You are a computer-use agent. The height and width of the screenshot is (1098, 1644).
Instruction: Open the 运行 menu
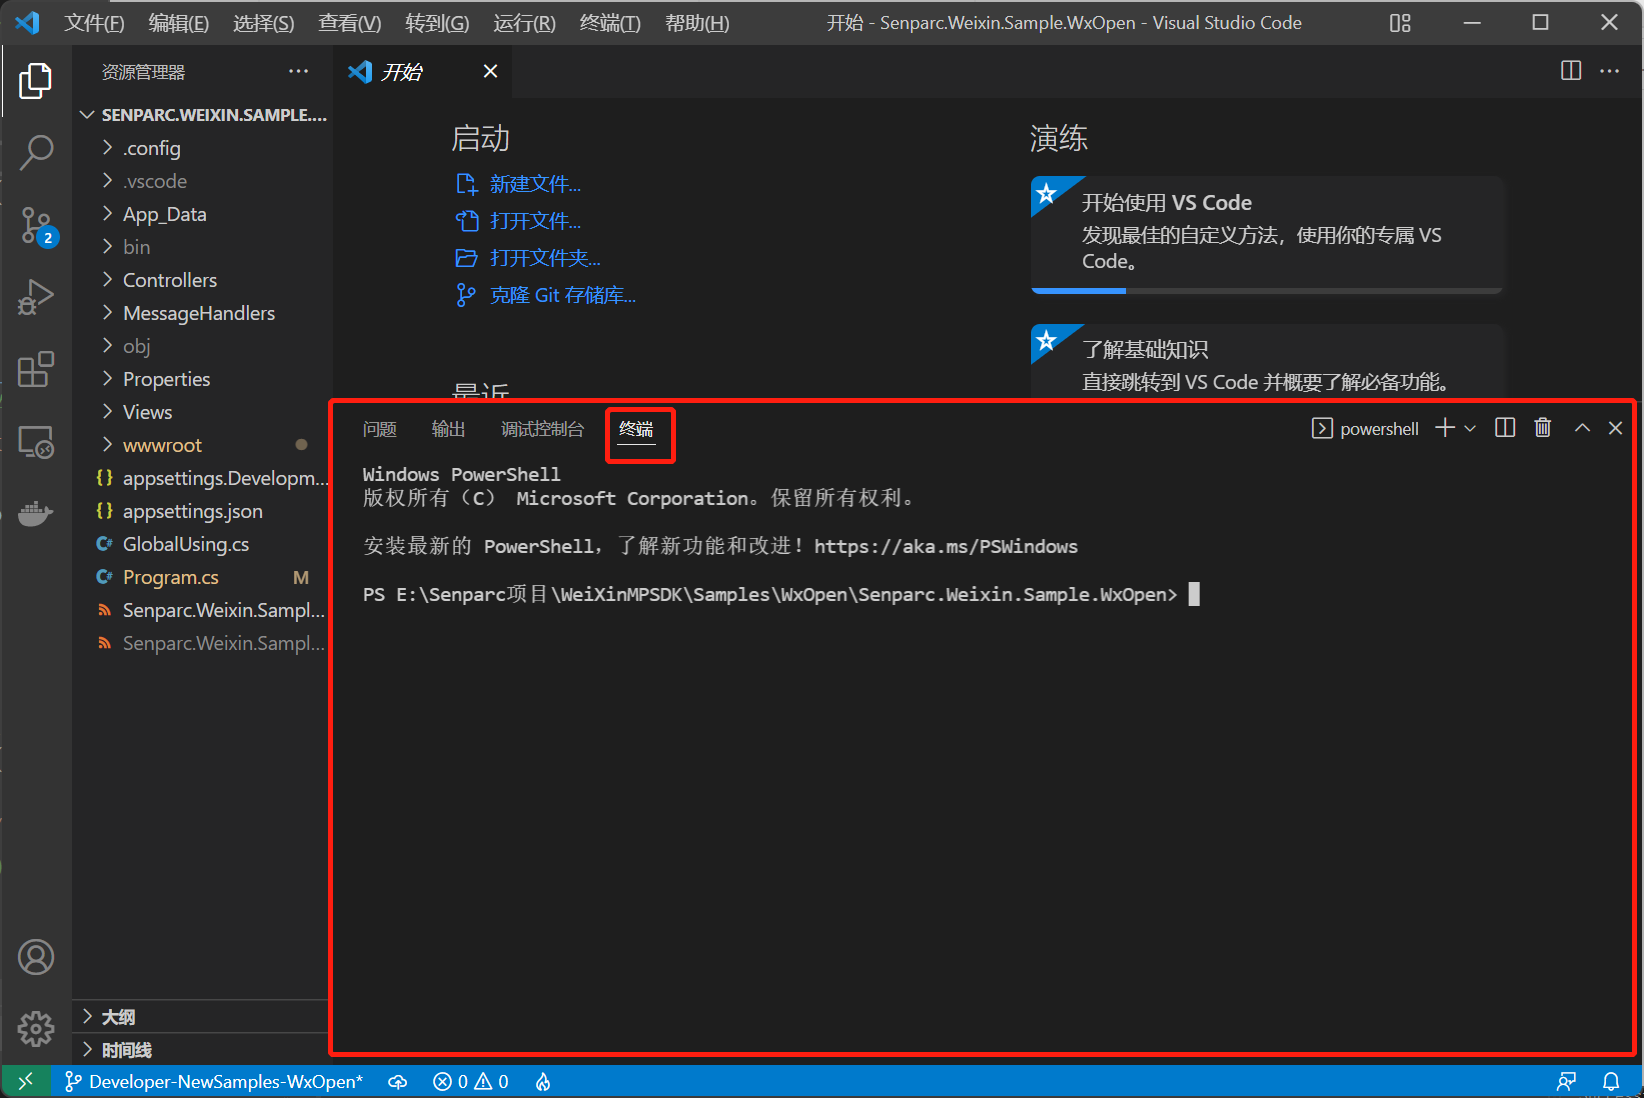click(x=523, y=22)
